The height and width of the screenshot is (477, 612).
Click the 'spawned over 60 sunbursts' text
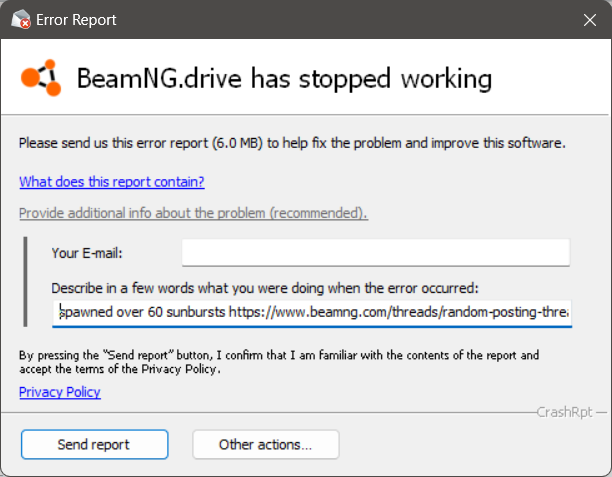point(142,312)
